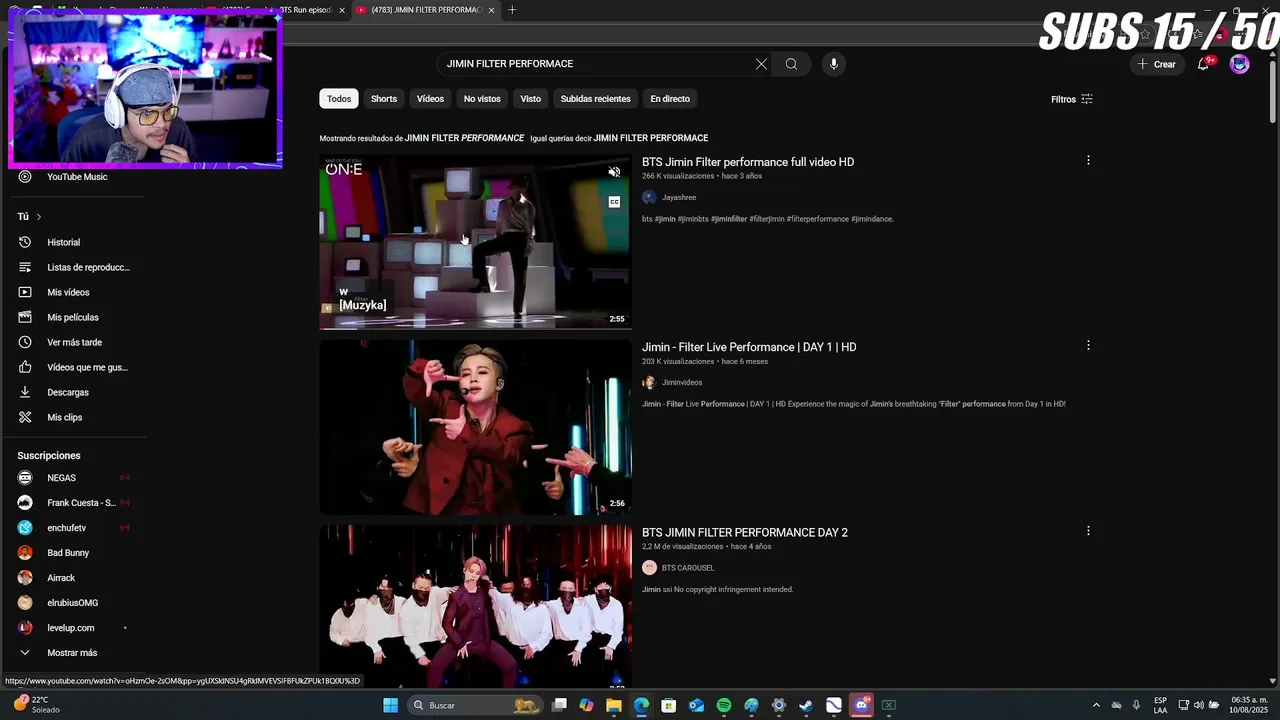The height and width of the screenshot is (720, 1280).
Task: Click the corrected JIMIN FILTER PERFORMANCE link
Action: pos(464,138)
